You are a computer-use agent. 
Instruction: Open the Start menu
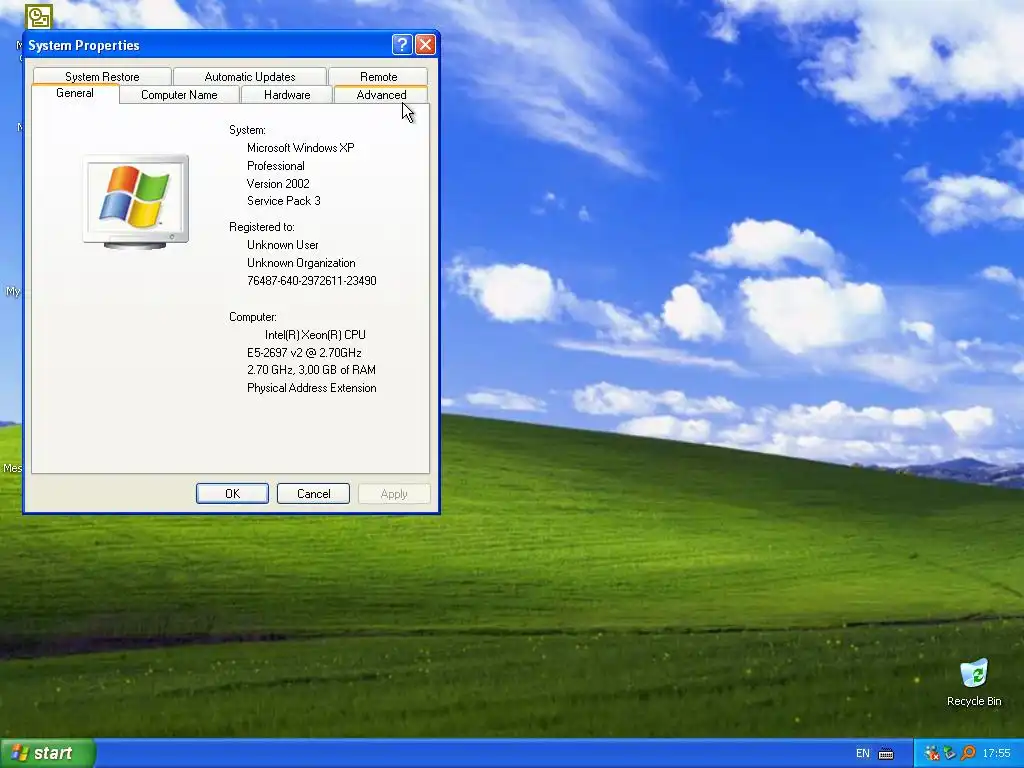pos(47,753)
